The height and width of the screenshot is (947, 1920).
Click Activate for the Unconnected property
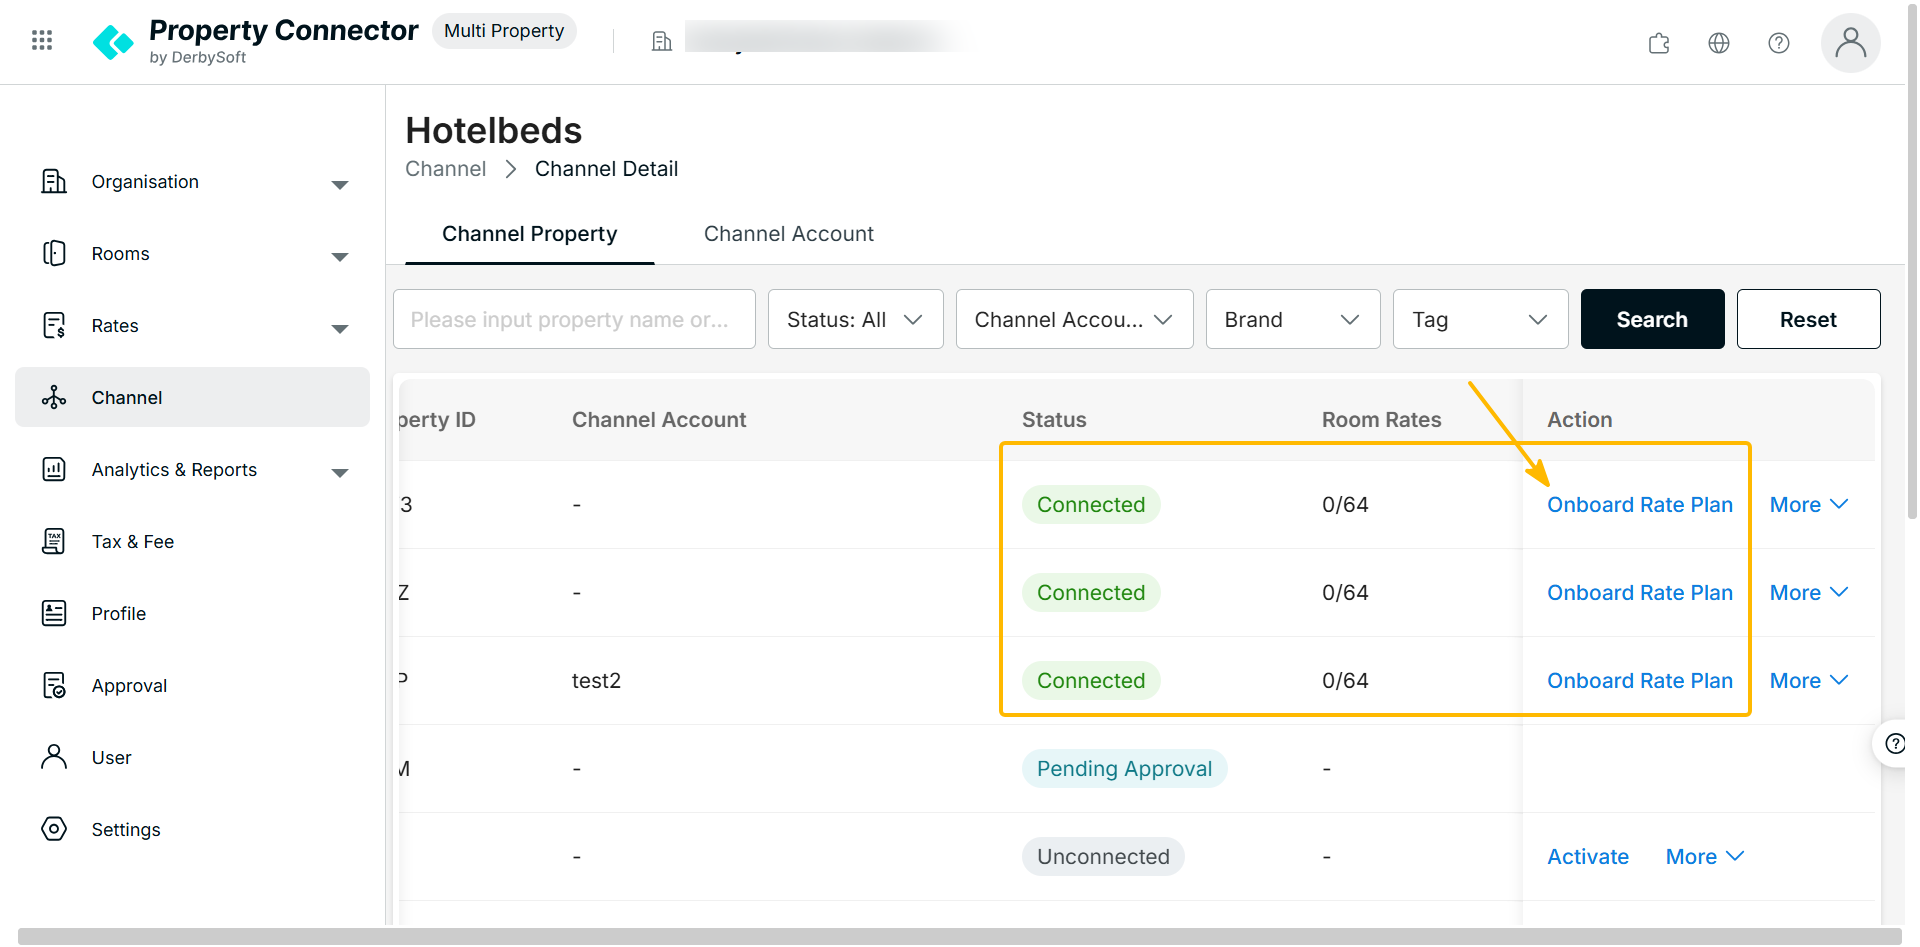coord(1588,857)
